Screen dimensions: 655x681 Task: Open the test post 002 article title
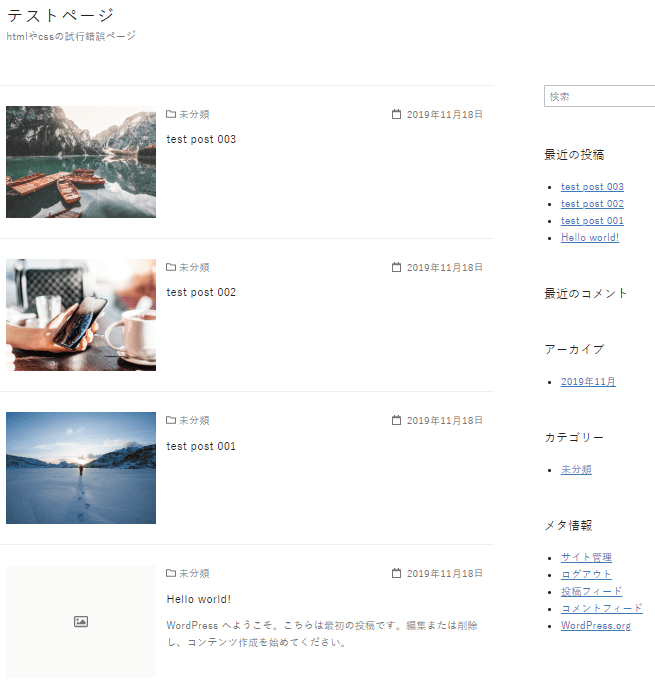point(201,292)
